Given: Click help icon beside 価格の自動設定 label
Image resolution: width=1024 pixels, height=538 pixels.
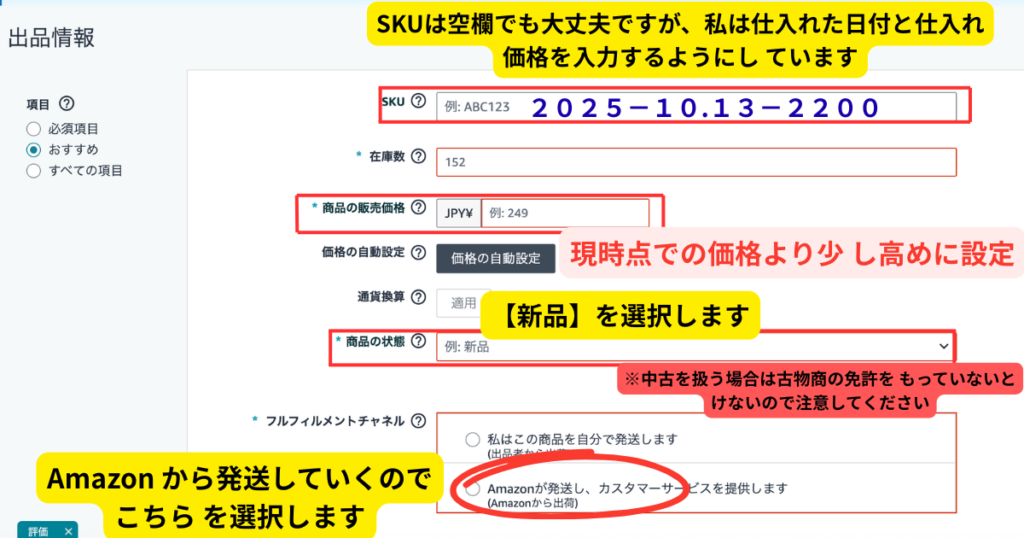Looking at the screenshot, I should point(418,252).
